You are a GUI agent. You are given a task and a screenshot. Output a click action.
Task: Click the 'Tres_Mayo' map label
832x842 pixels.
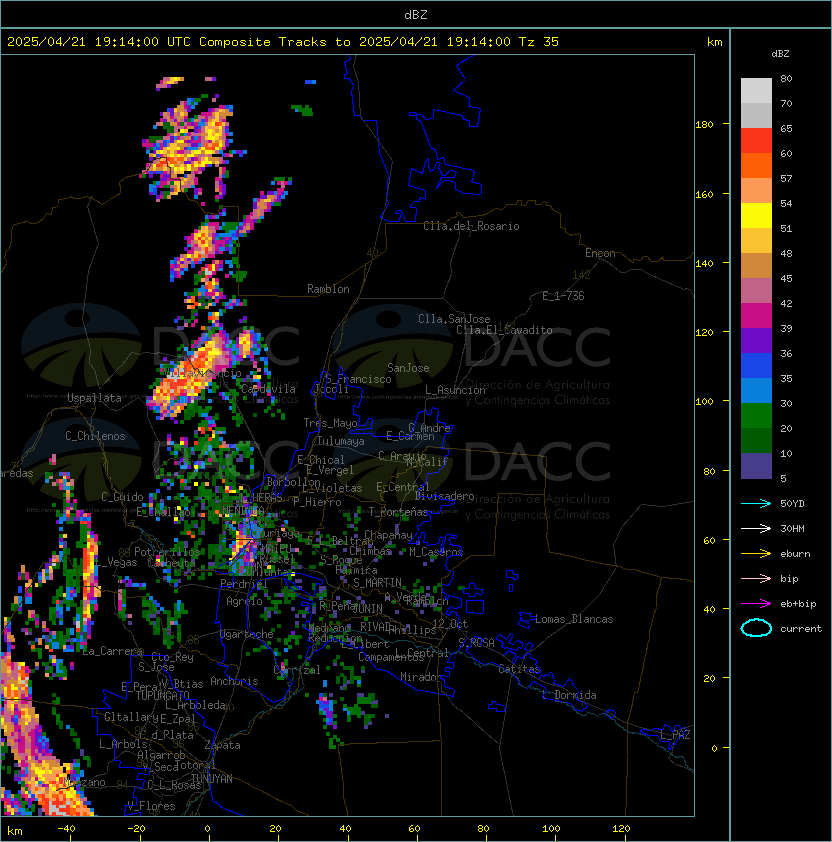click(330, 423)
